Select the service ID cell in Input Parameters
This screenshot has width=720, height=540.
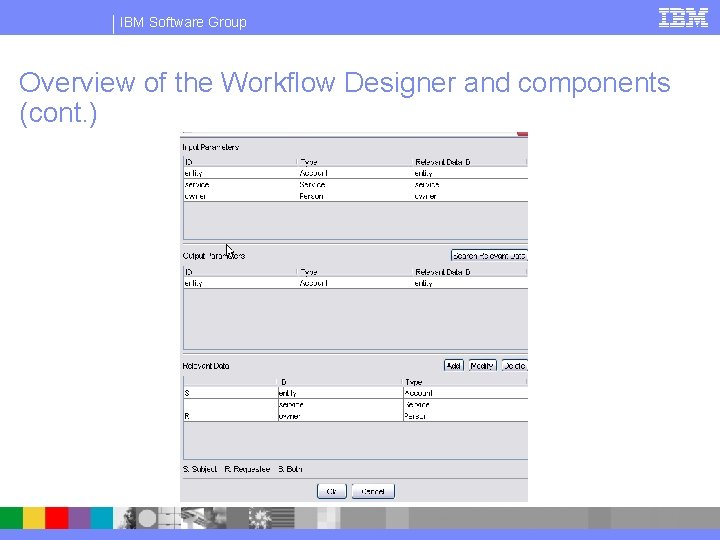click(x=240, y=185)
